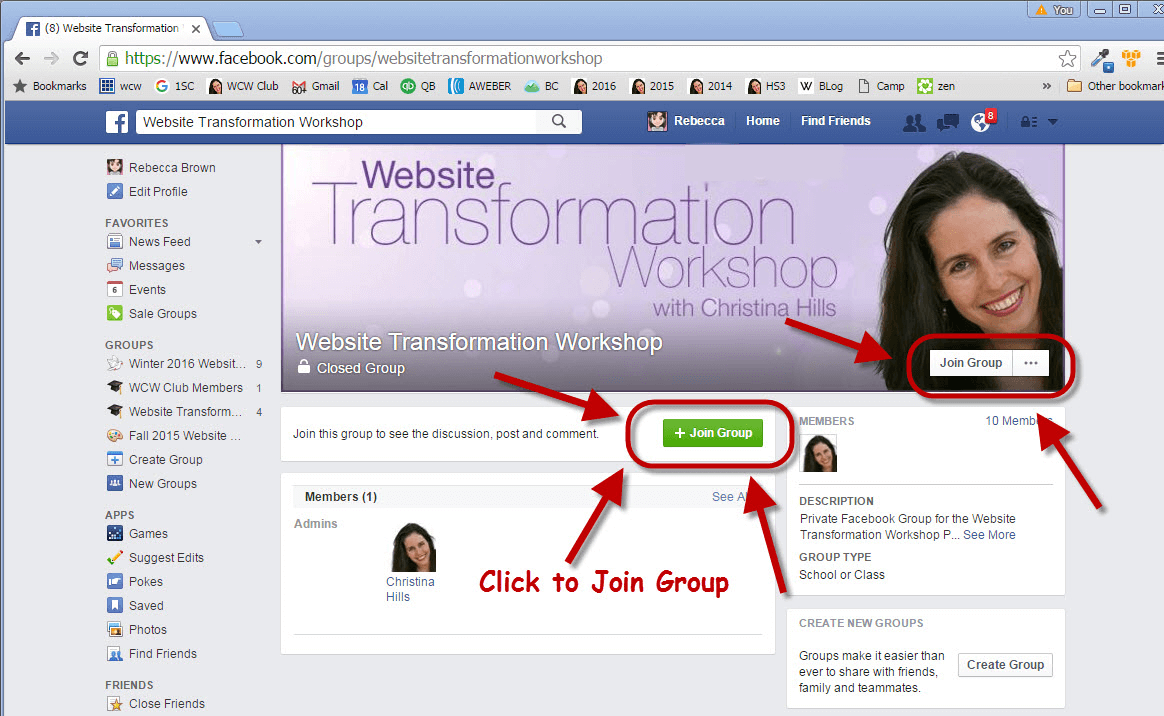Viewport: 1164px width, 716px height.
Task: Open the 2016 bookmark
Action: [595, 86]
